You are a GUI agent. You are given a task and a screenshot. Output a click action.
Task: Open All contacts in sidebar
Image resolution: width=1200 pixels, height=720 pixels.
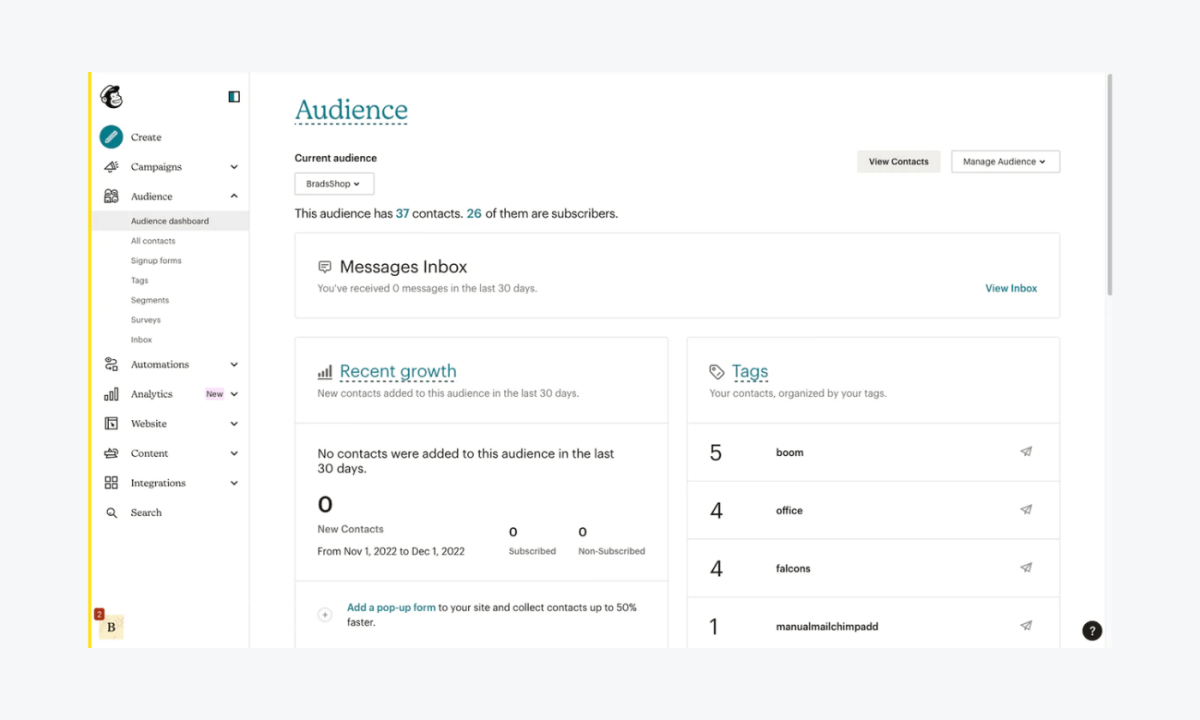(x=153, y=241)
